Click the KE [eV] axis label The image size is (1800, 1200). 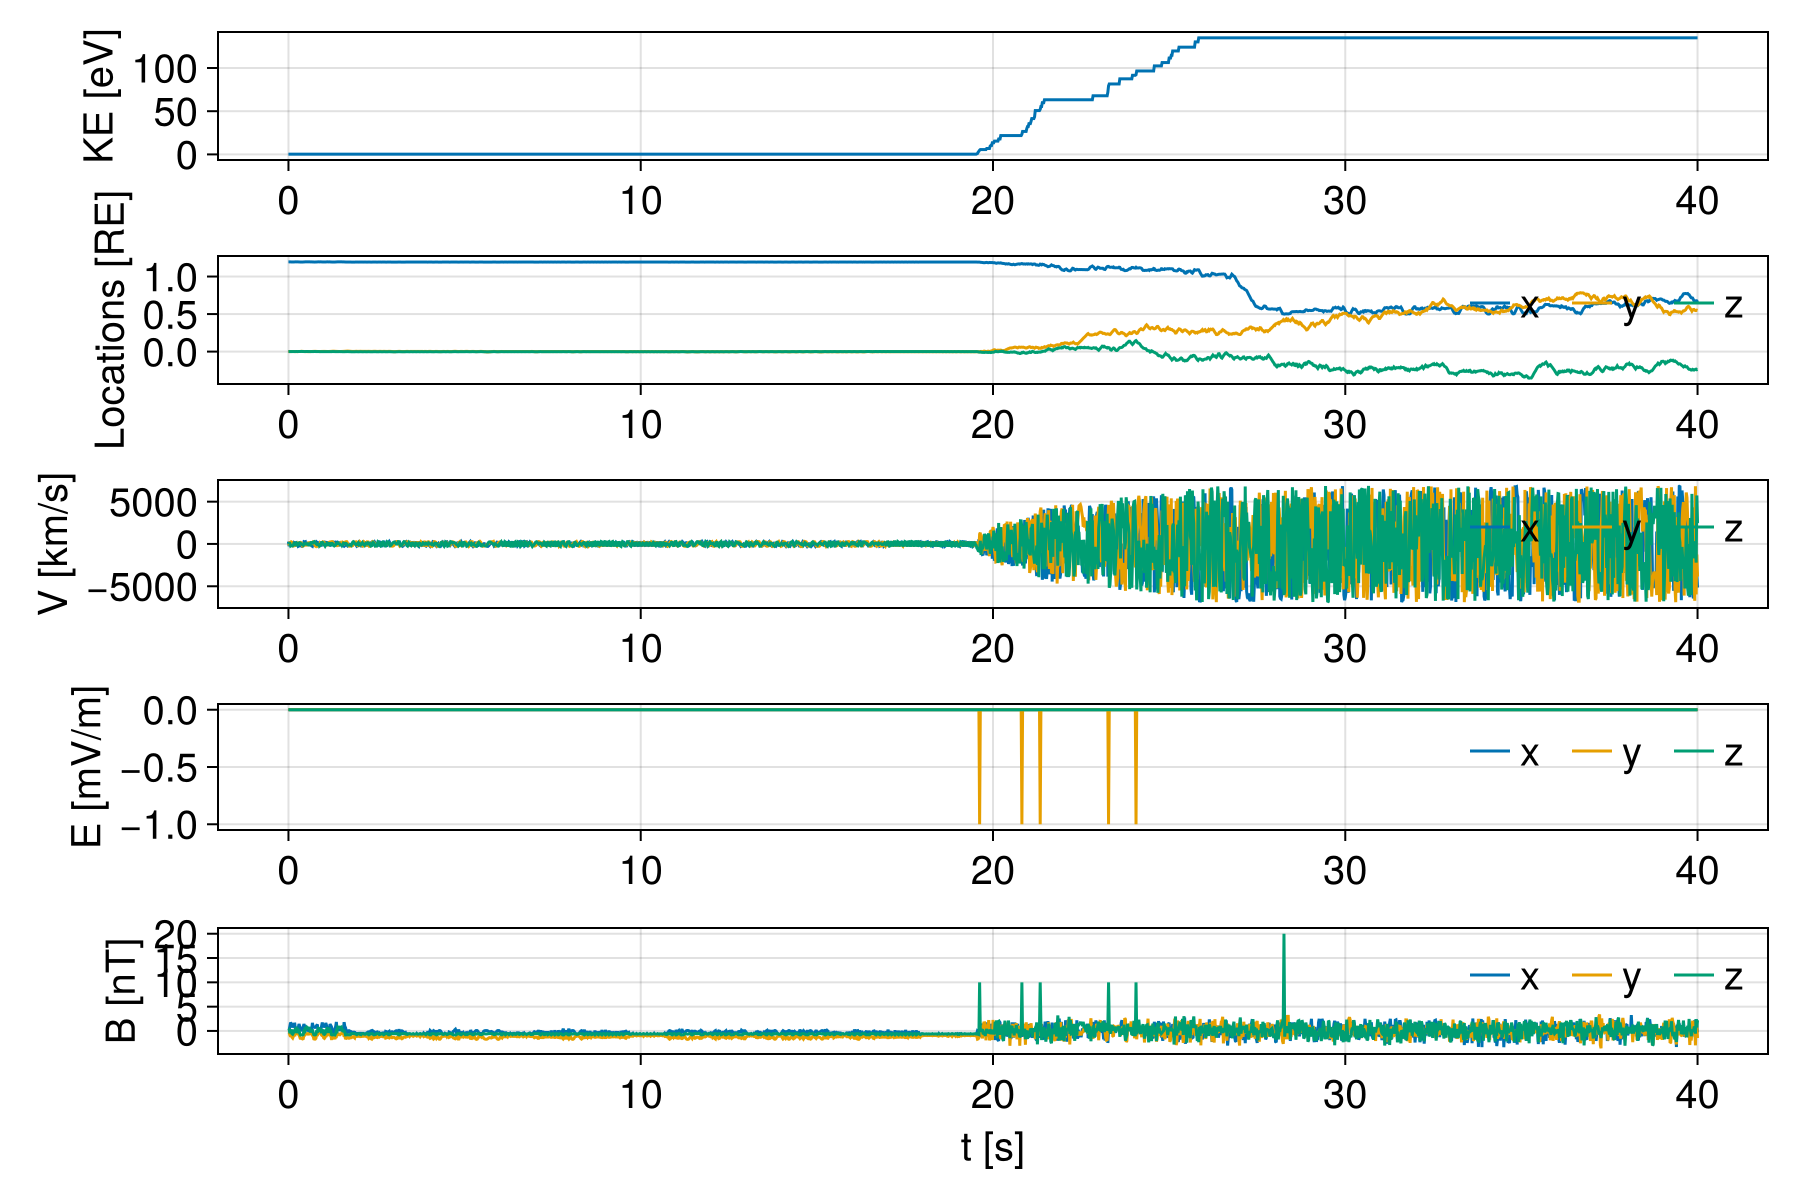coord(98,96)
